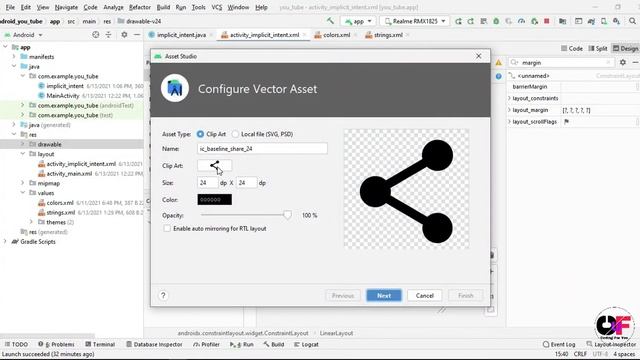This screenshot has width=640, height=360.
Task: Click the Search Everywhere magnifier icon
Action: click(x=632, y=21)
